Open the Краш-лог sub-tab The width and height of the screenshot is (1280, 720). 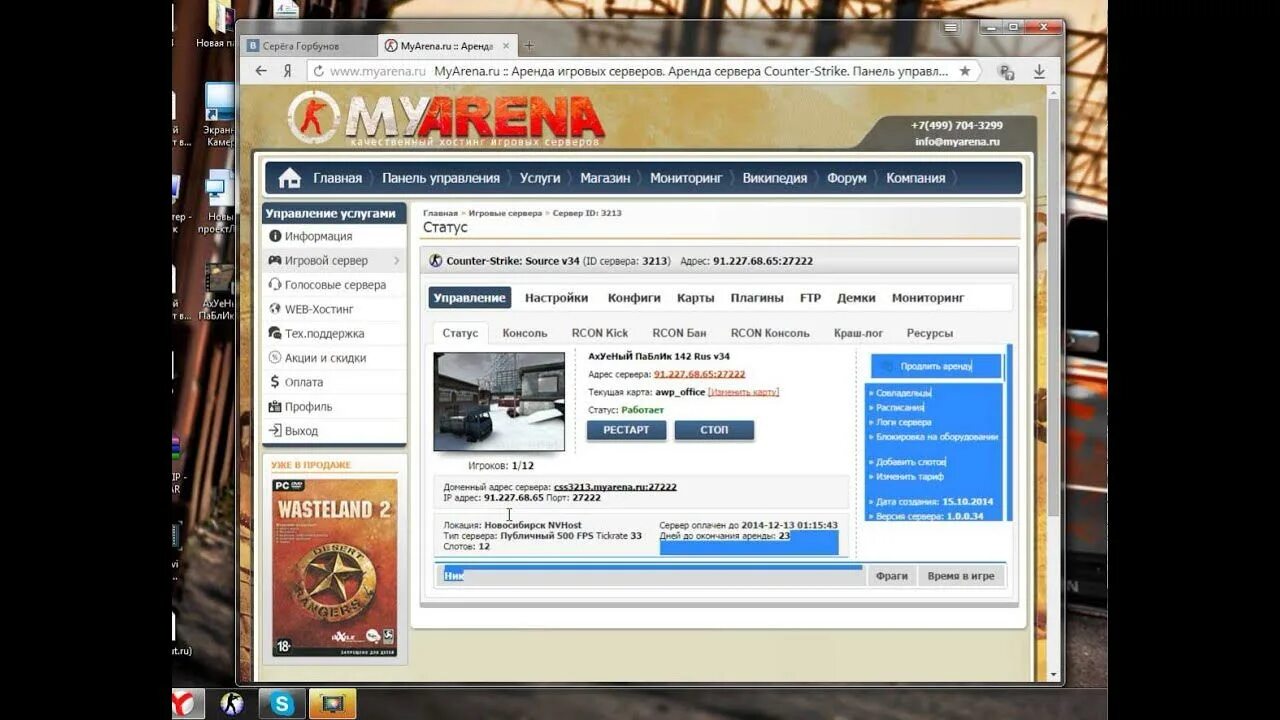[x=858, y=333]
